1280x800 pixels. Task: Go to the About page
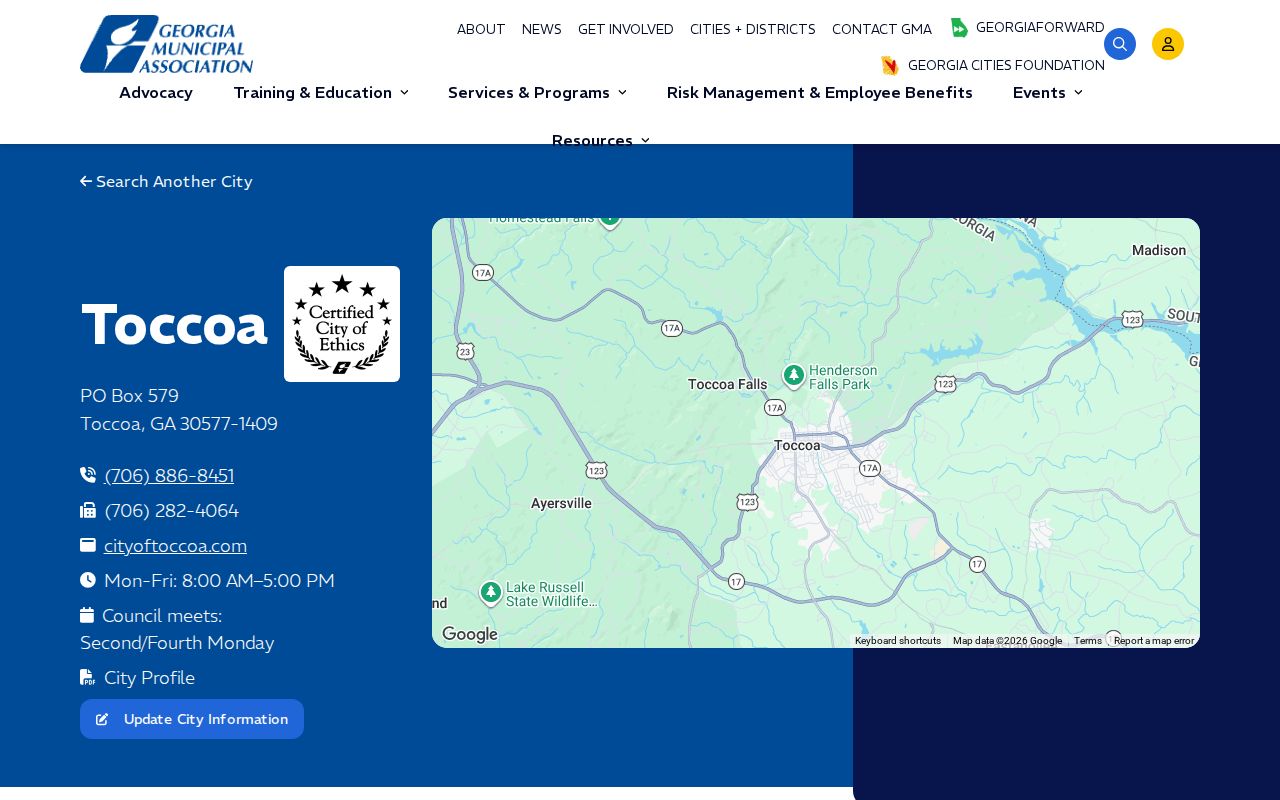[481, 30]
